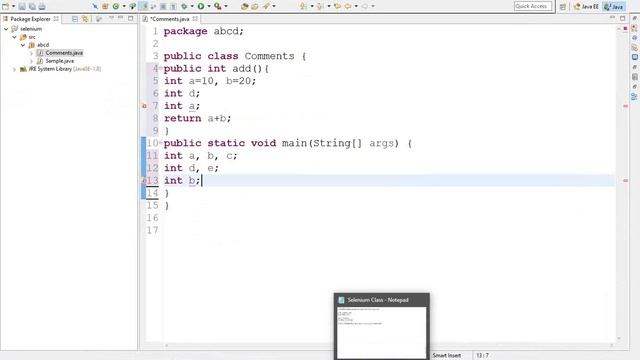Maximize the Package Explorer view

click(131, 18)
